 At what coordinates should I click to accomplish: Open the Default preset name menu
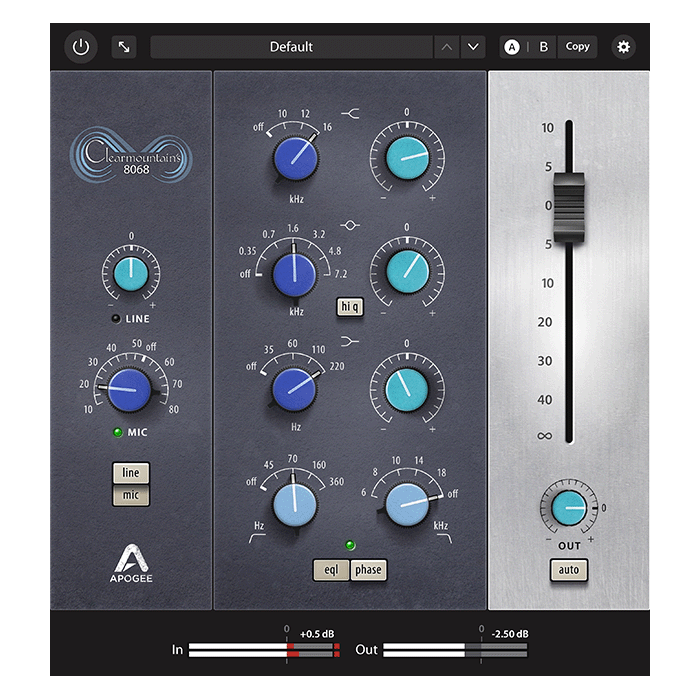(292, 47)
